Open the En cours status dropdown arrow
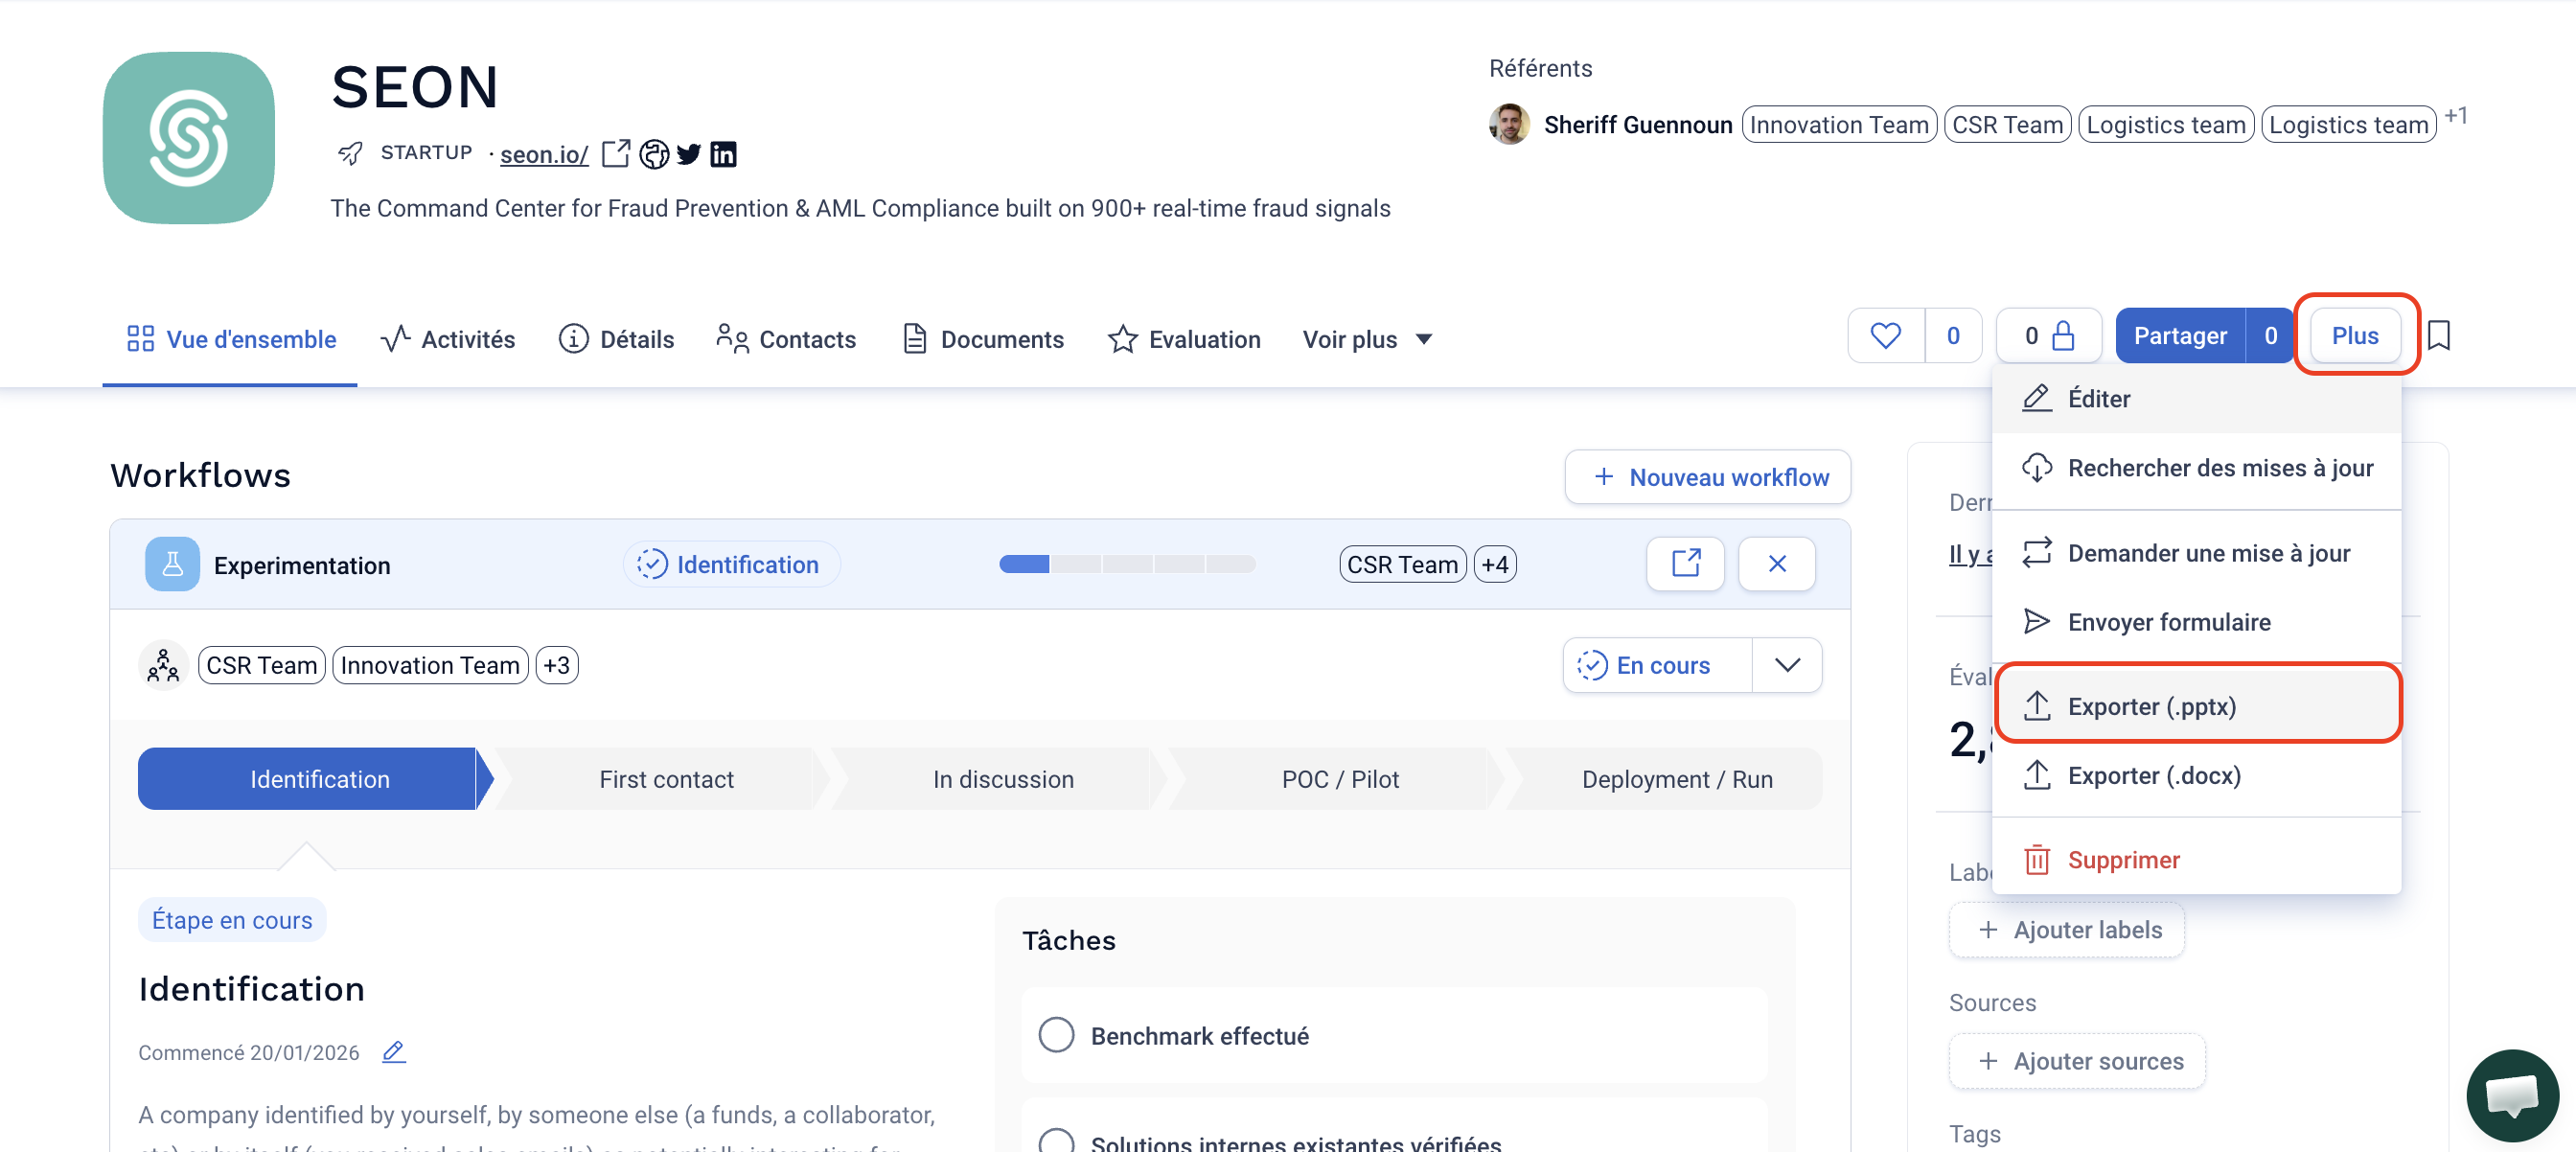Viewport: 2576px width, 1152px height. tap(1787, 665)
